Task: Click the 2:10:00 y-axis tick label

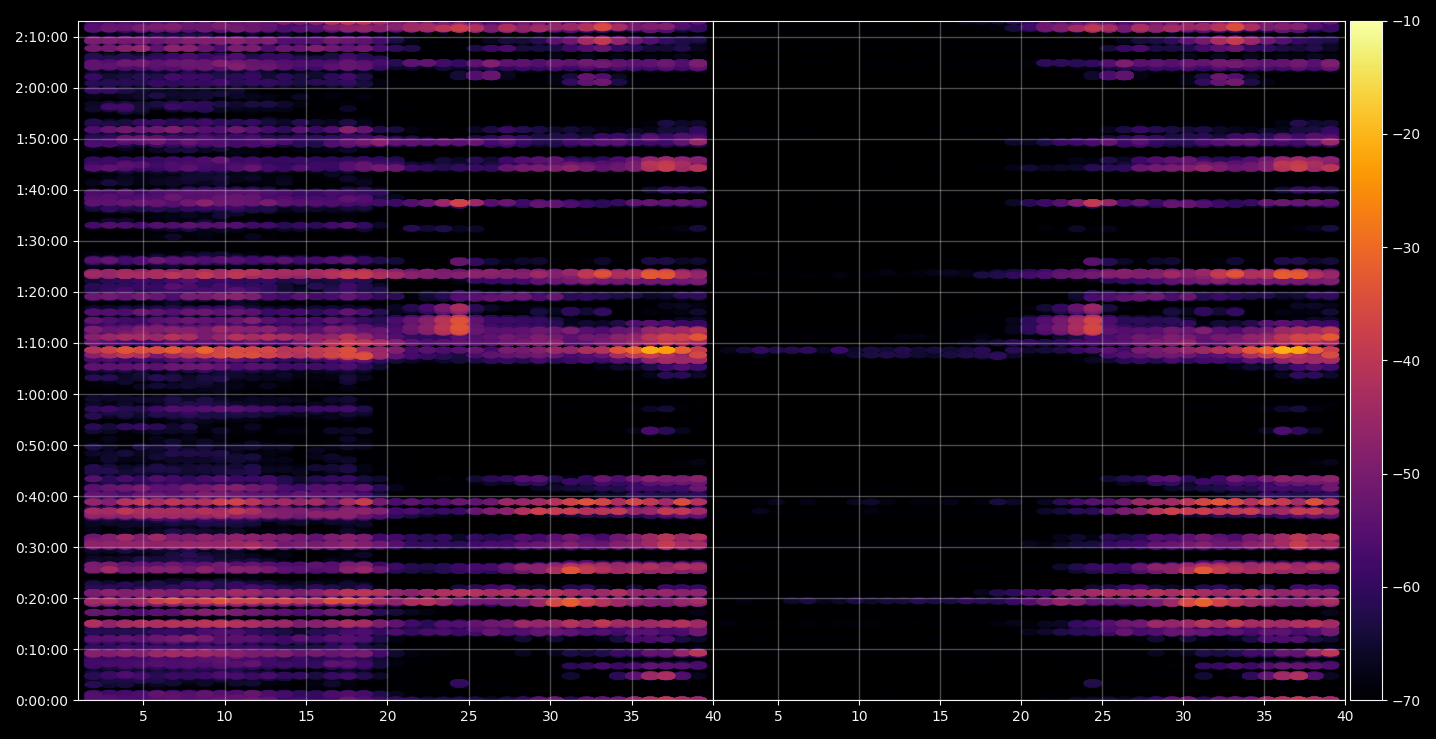Action: point(41,37)
